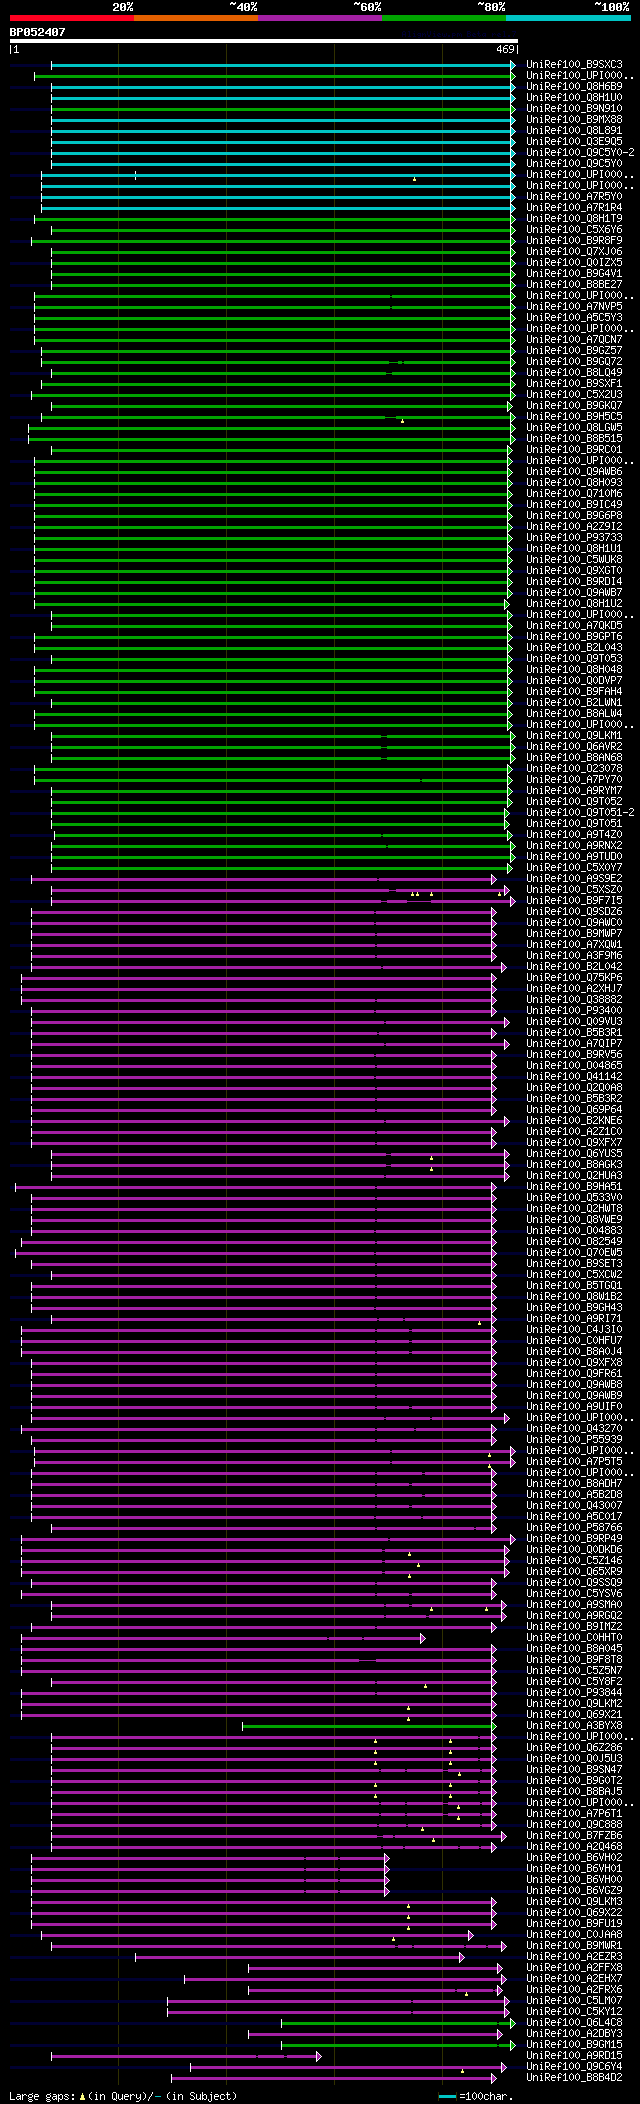
Task: Select label UniRef100_Q9LKM1
Action: pos(574,736)
